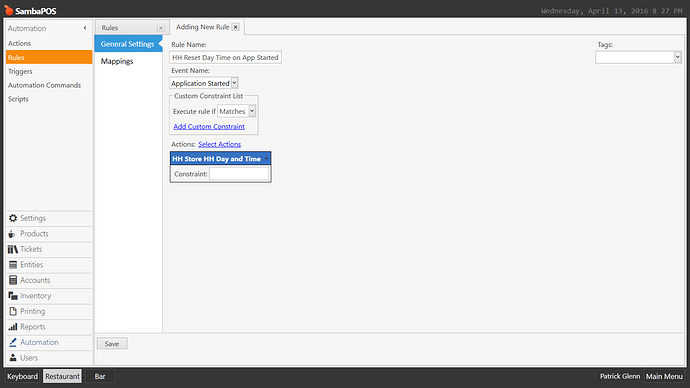This screenshot has height=388, width=690.
Task: Click the date and time display
Action: [612, 11]
